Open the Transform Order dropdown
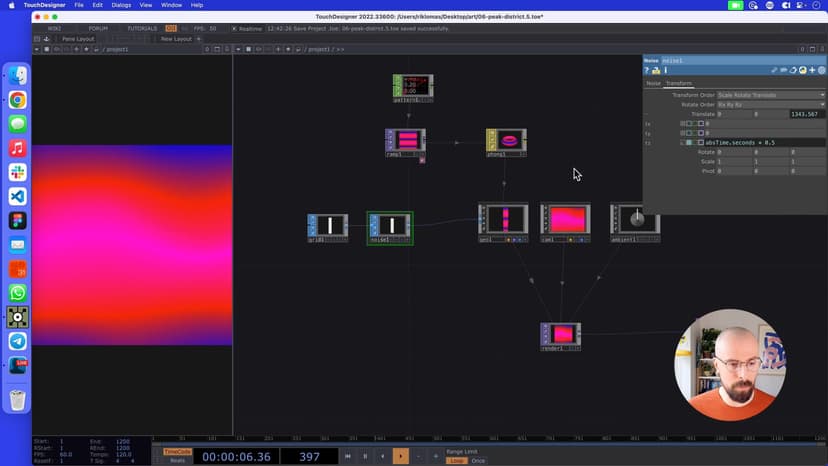Screen dimensions: 828x466 coord(771,95)
